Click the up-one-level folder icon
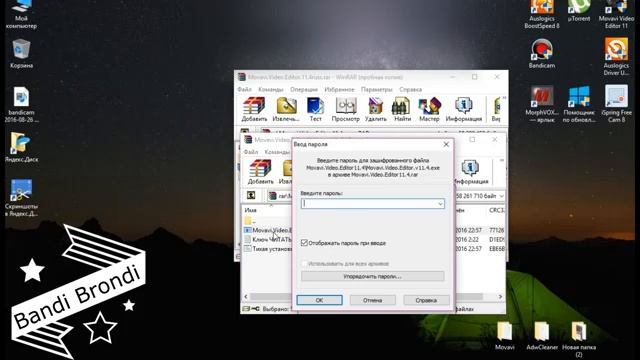This screenshot has width=640, height=360. coord(251,196)
